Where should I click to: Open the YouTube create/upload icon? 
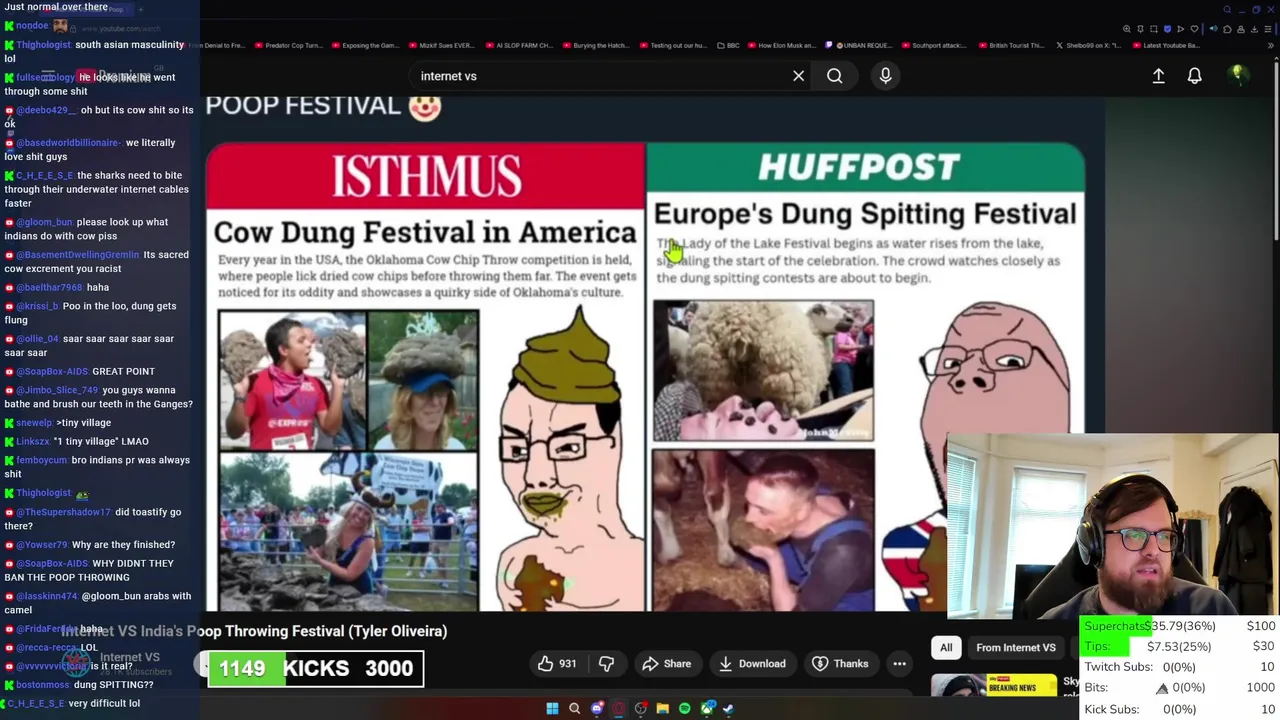pyautogui.click(x=1158, y=76)
